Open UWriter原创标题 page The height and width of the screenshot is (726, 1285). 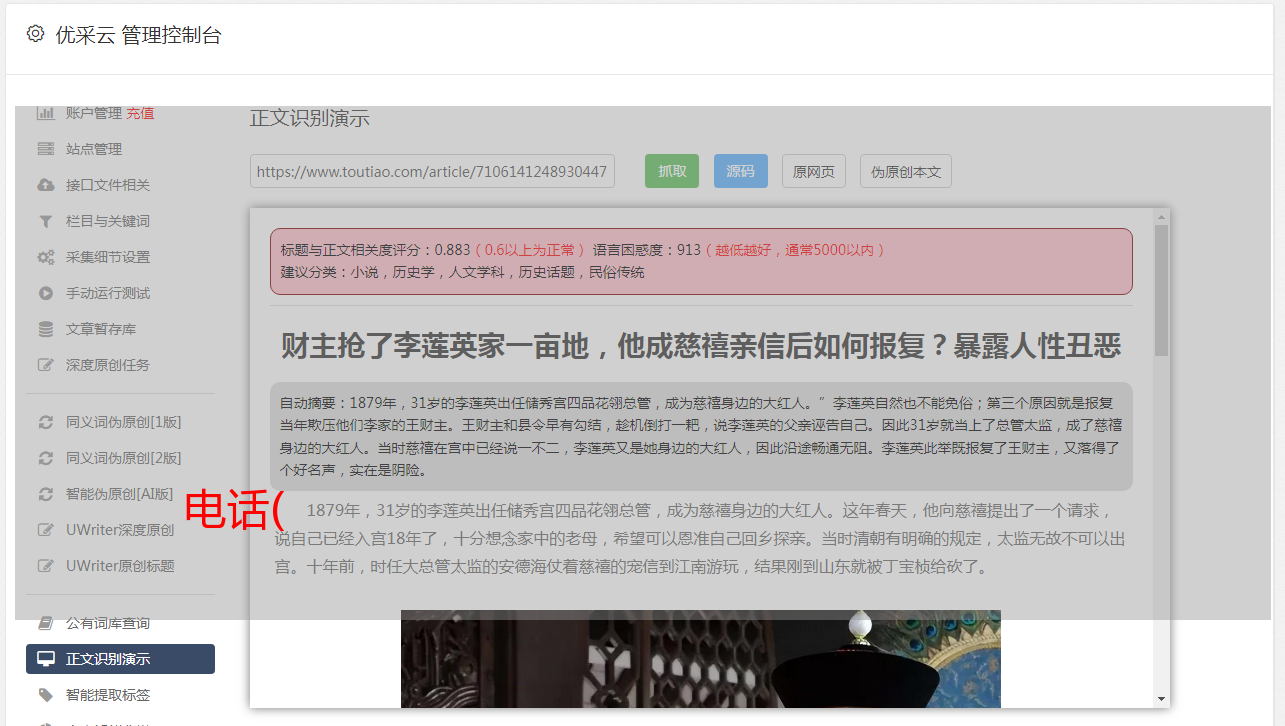120,566
